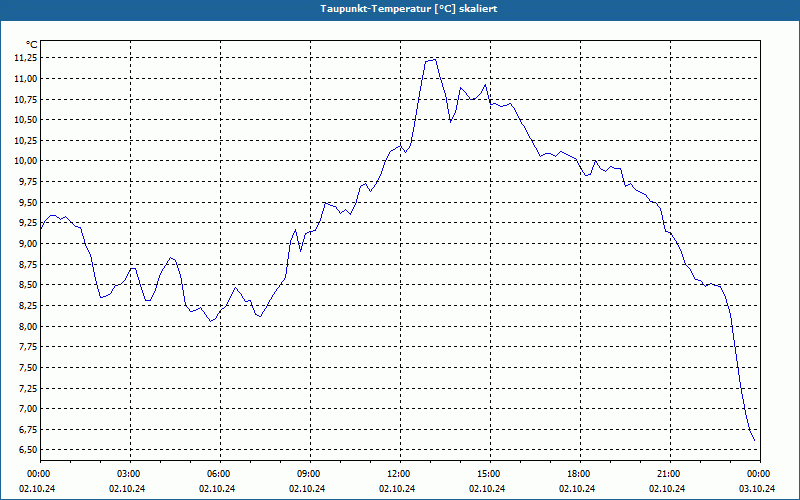Pick the '8,50' y-axis tick label

[27, 285]
